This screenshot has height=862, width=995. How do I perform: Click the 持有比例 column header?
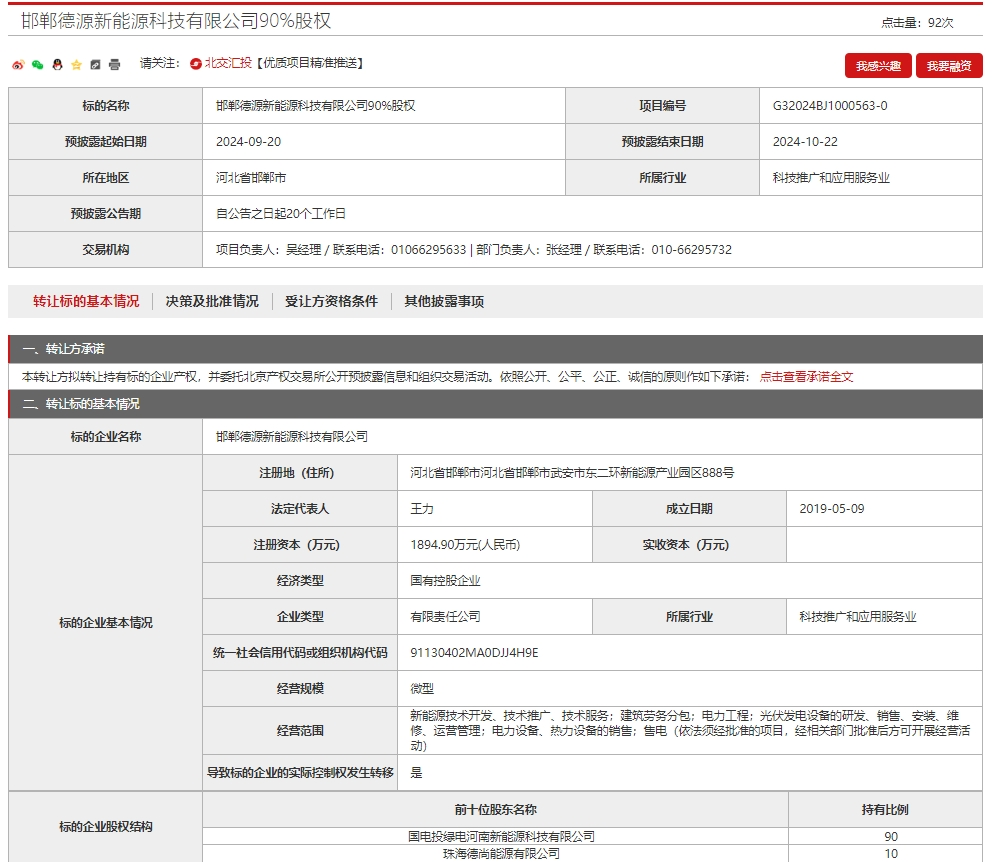point(885,809)
